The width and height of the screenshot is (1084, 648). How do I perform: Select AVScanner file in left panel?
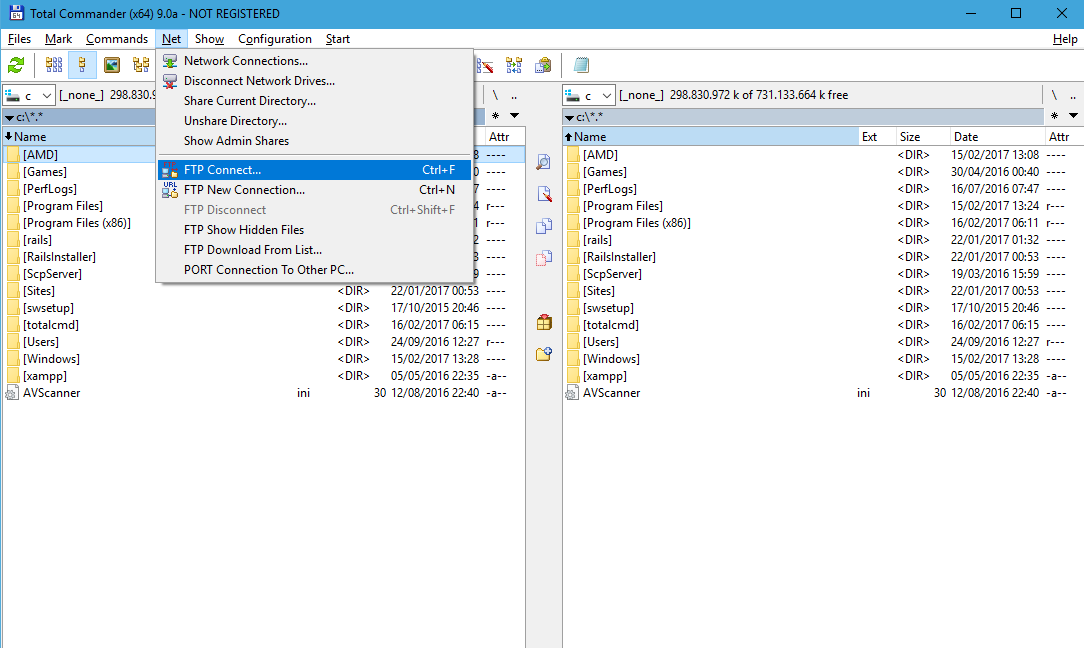click(51, 393)
